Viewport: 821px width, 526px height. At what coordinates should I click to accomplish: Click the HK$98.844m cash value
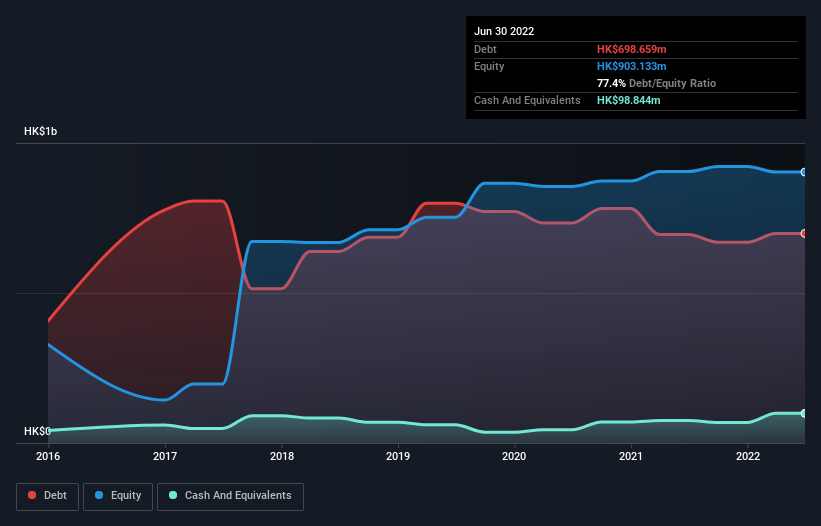point(628,100)
